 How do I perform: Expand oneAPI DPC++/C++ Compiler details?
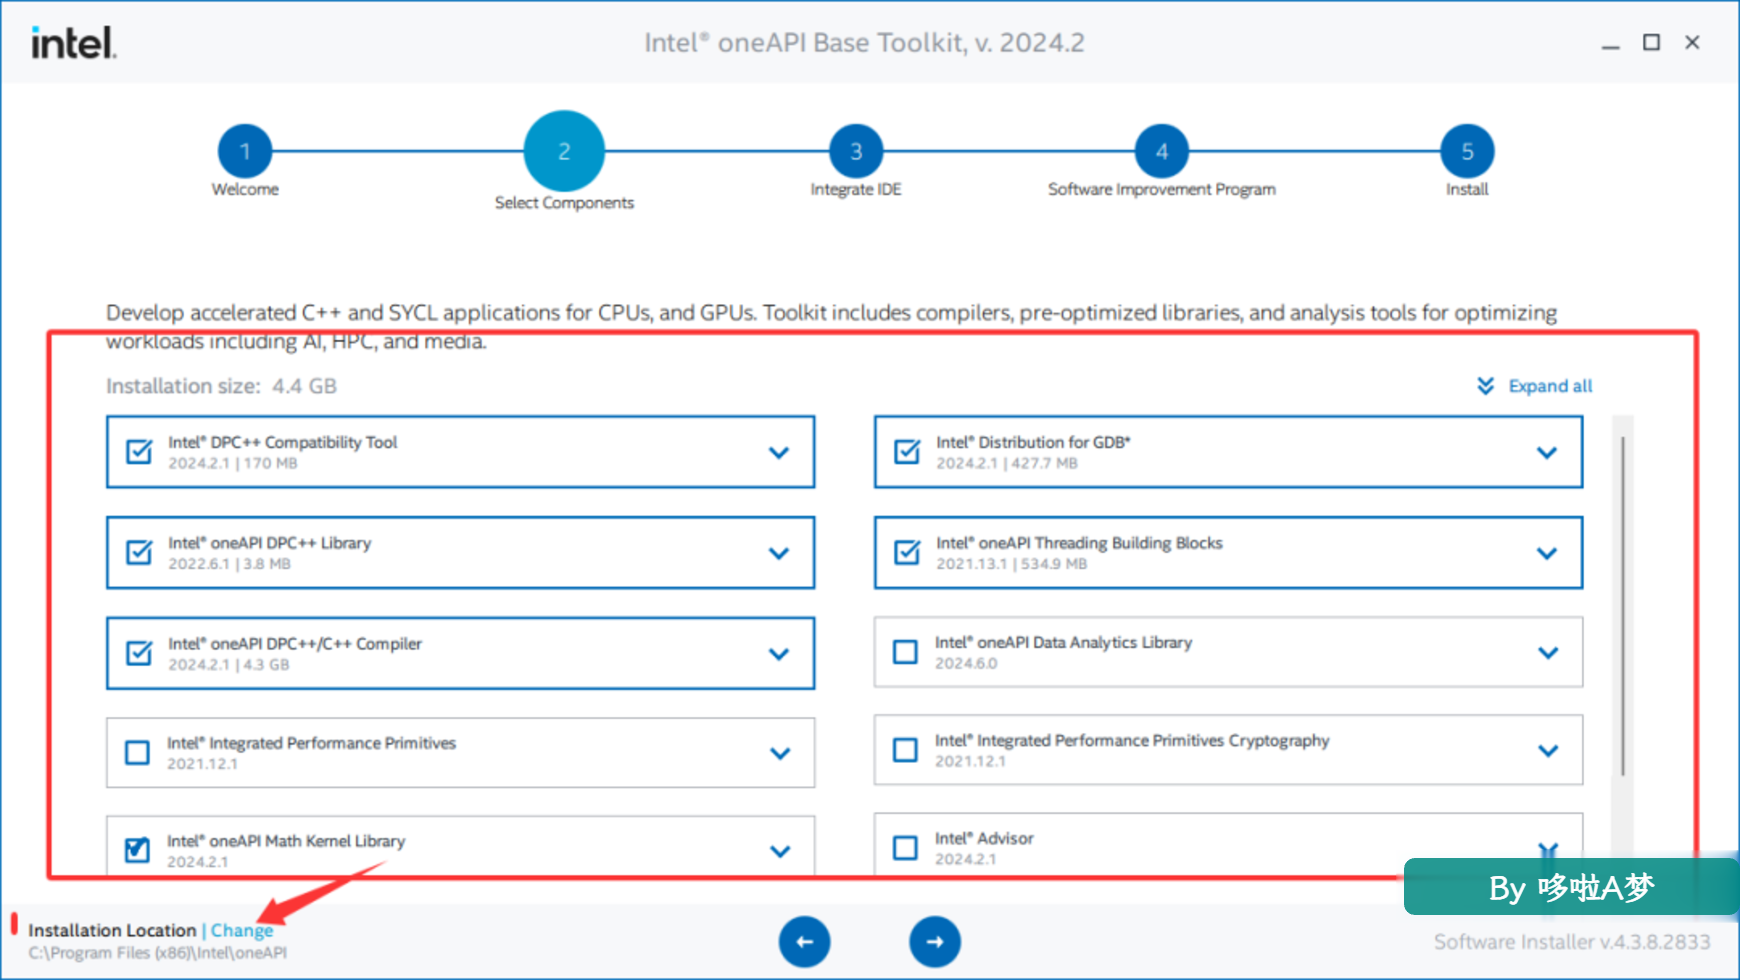tap(779, 654)
